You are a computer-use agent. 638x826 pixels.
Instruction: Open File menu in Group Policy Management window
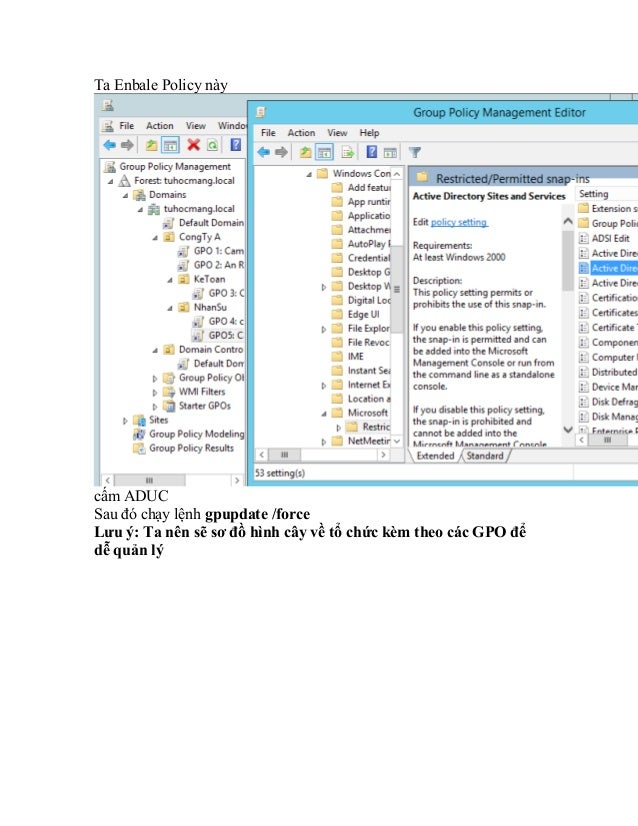tap(126, 126)
